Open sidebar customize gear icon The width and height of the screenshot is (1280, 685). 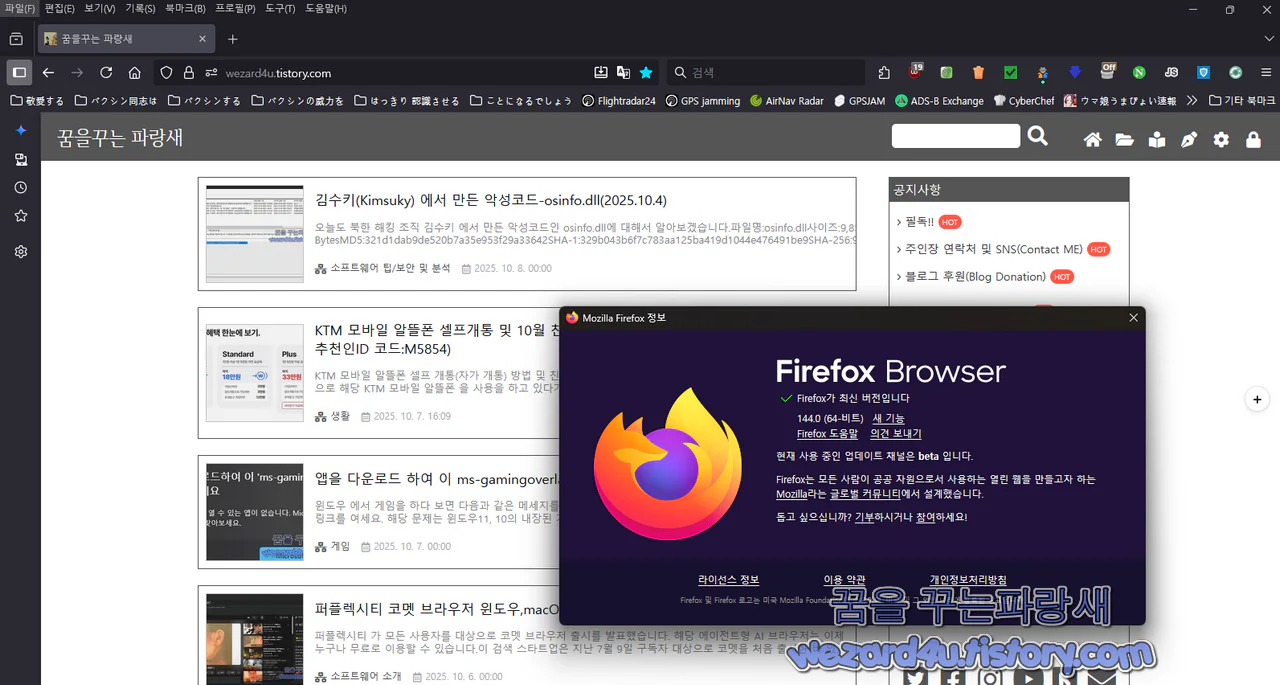click(20, 252)
